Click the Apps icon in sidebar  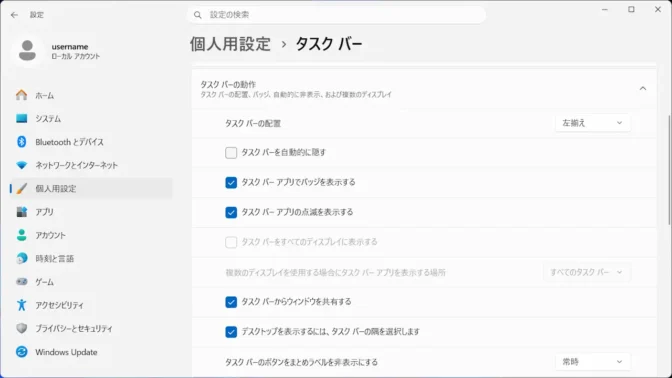pos(21,212)
